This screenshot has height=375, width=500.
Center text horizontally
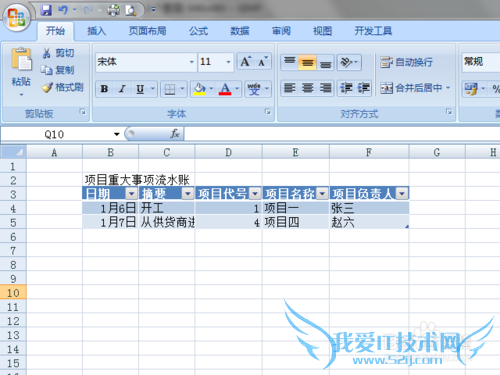[x=307, y=88]
